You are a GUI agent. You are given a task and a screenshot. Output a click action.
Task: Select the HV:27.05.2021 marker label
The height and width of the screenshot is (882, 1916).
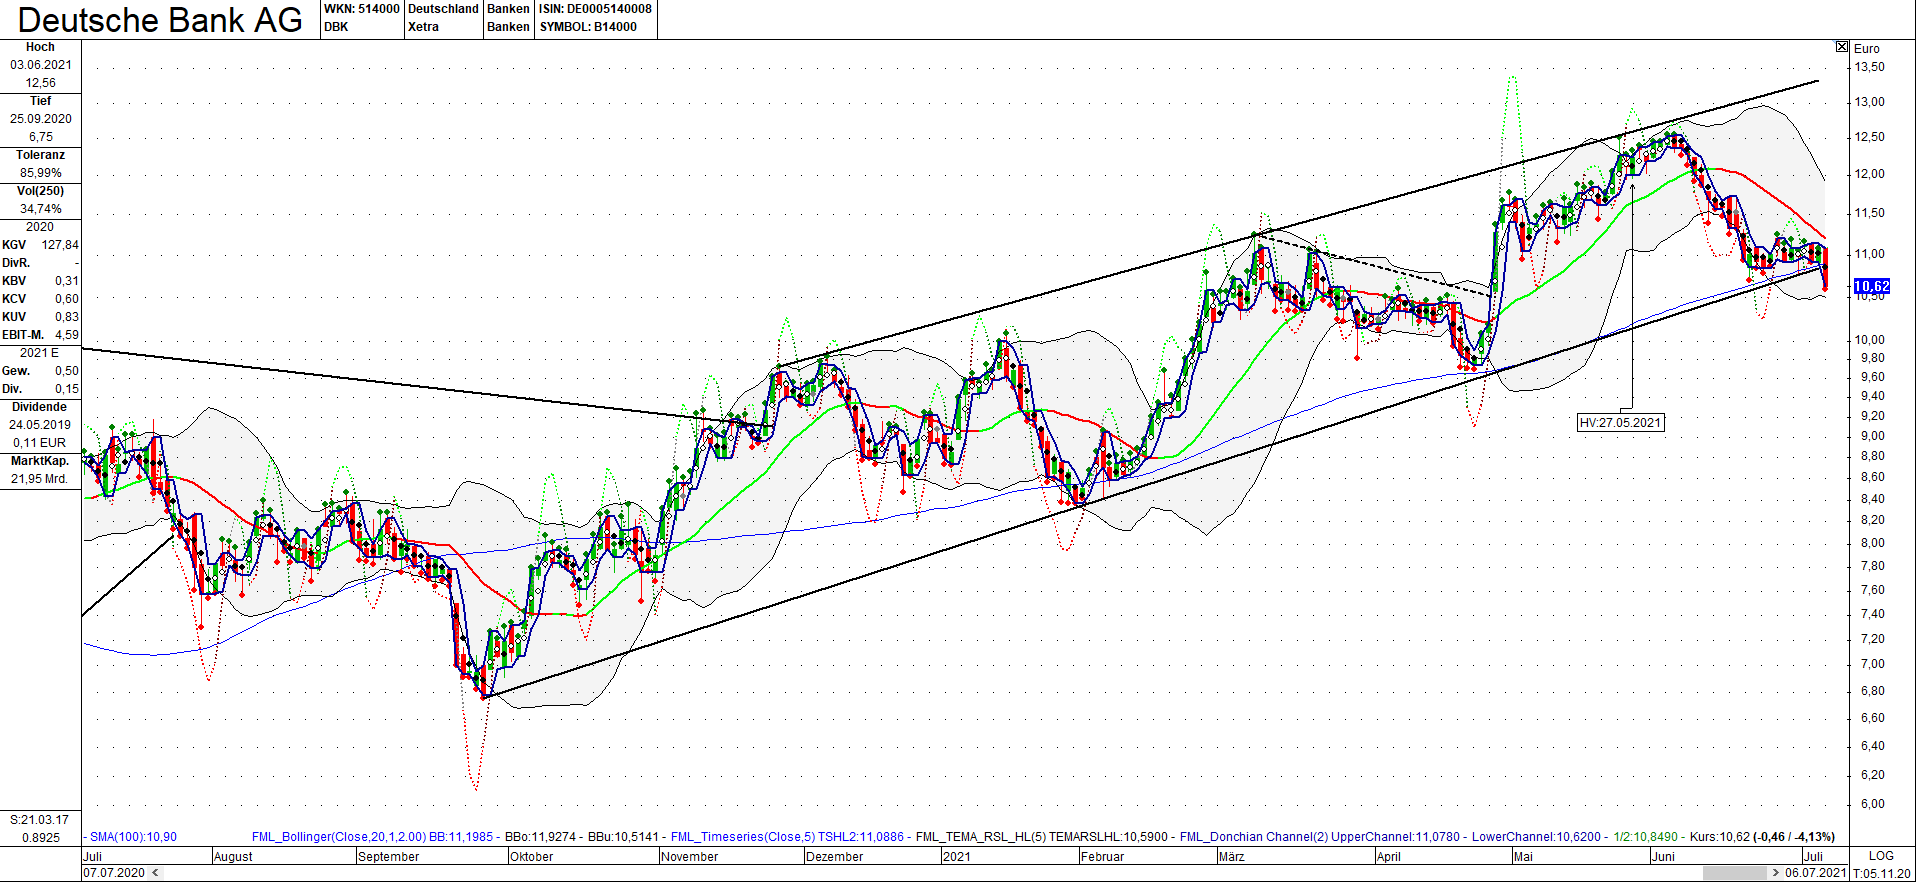1620,423
